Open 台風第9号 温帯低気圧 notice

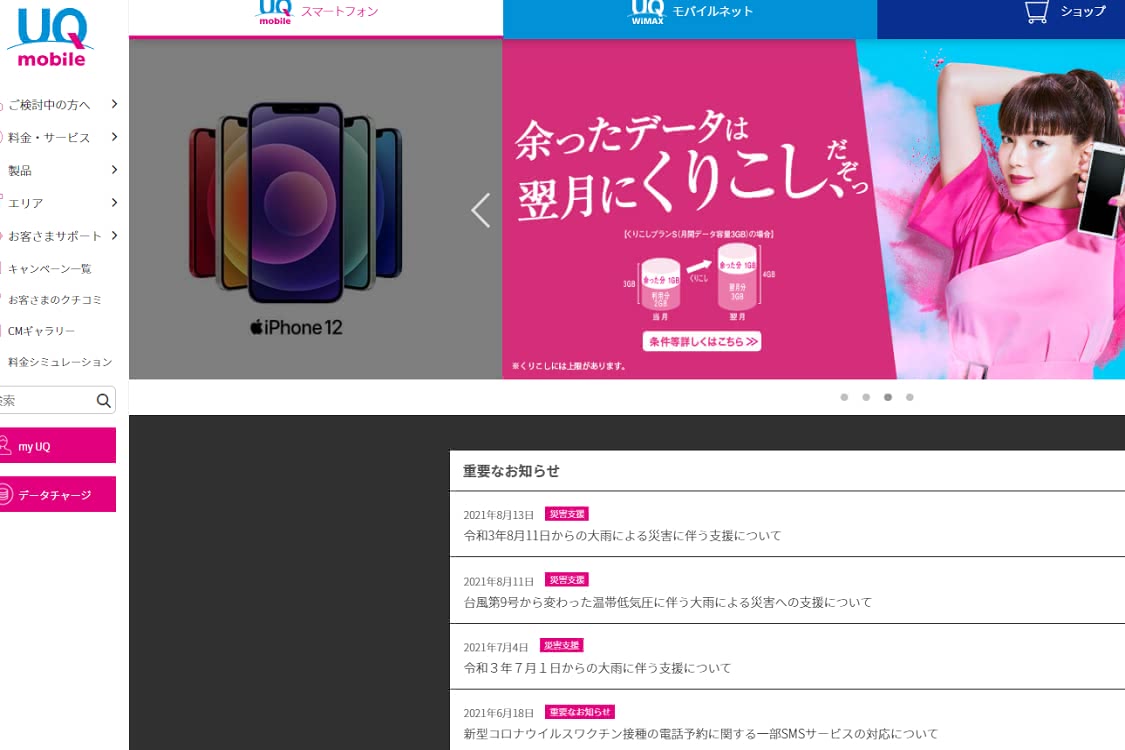click(668, 602)
